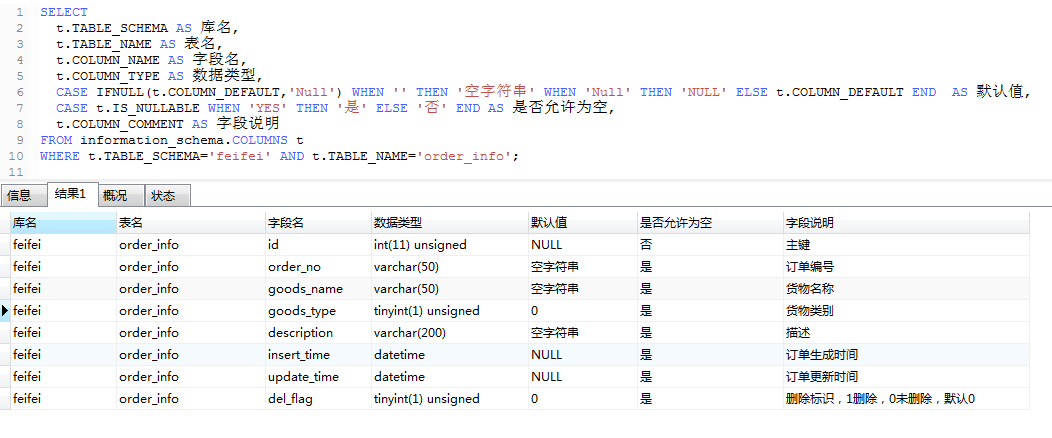This screenshot has height=438, width=1052.
Task: Click the 主键 comment cell
Action: (906, 245)
